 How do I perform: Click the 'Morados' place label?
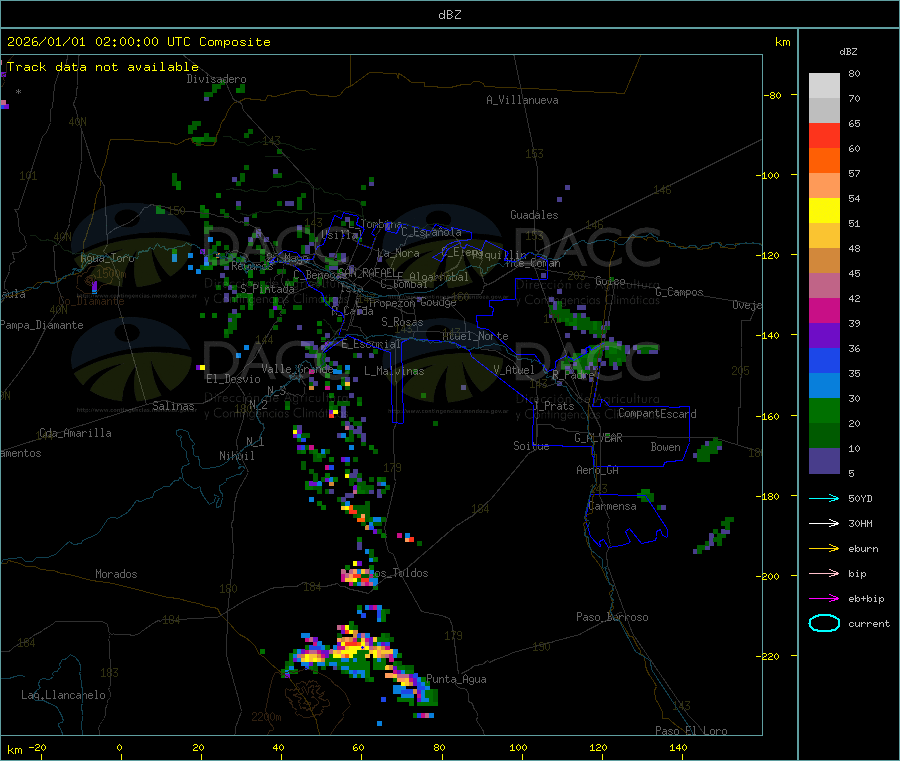116,574
